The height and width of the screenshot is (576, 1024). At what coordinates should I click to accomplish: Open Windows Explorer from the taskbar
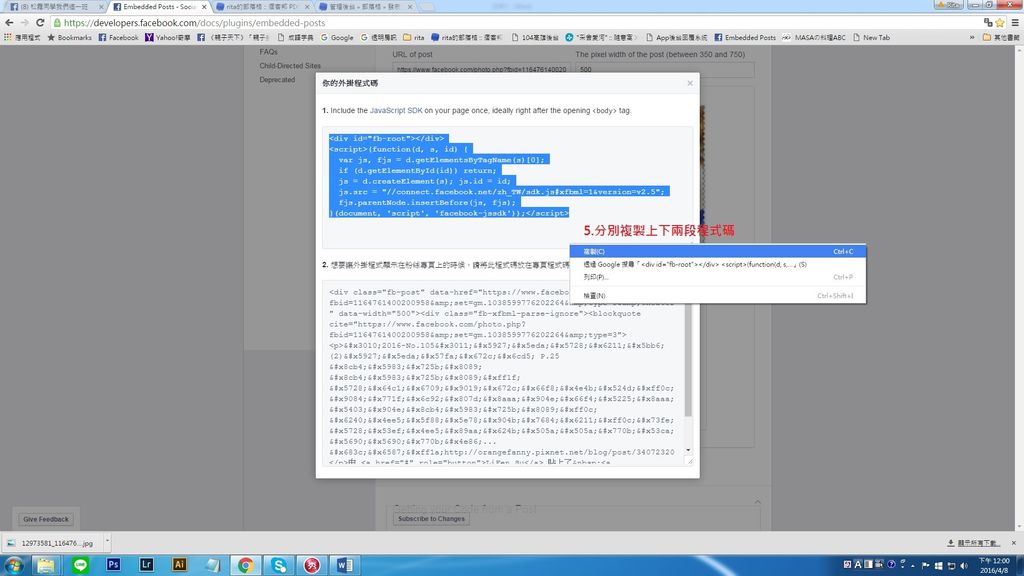[x=46, y=565]
